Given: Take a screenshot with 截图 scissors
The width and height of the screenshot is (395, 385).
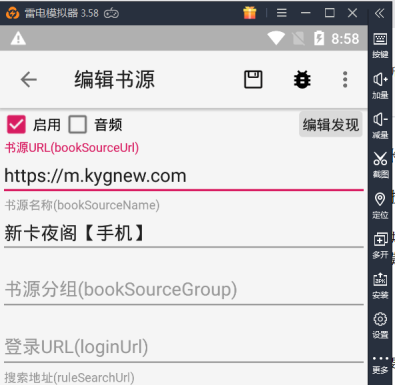Looking at the screenshot, I should point(380,165).
